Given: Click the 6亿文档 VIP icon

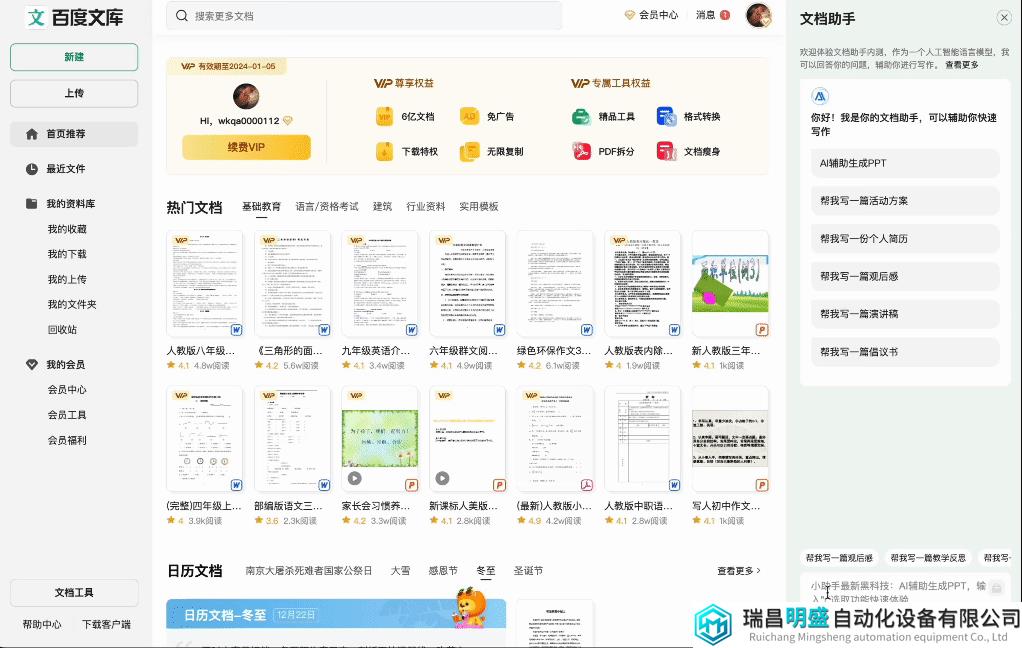Looking at the screenshot, I should point(385,117).
